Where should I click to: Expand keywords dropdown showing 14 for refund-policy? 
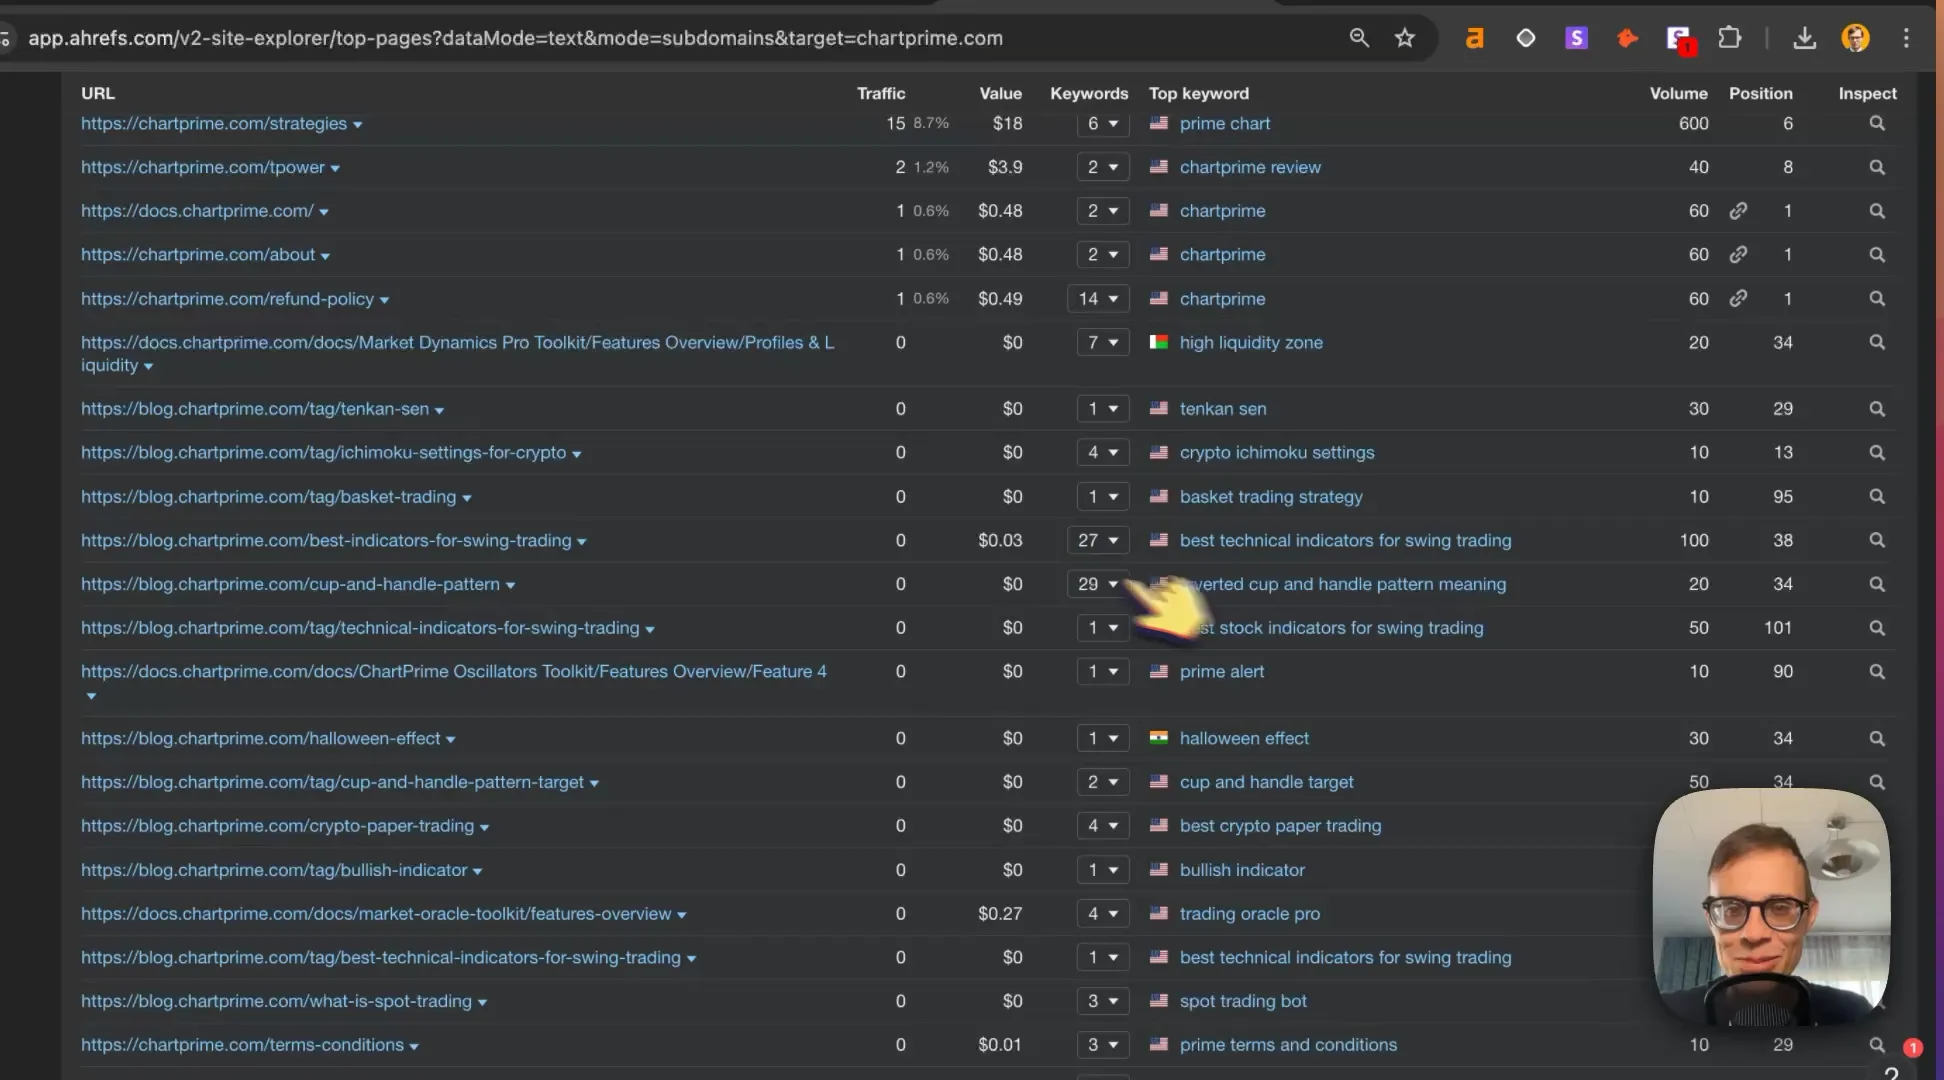pyautogui.click(x=1098, y=299)
